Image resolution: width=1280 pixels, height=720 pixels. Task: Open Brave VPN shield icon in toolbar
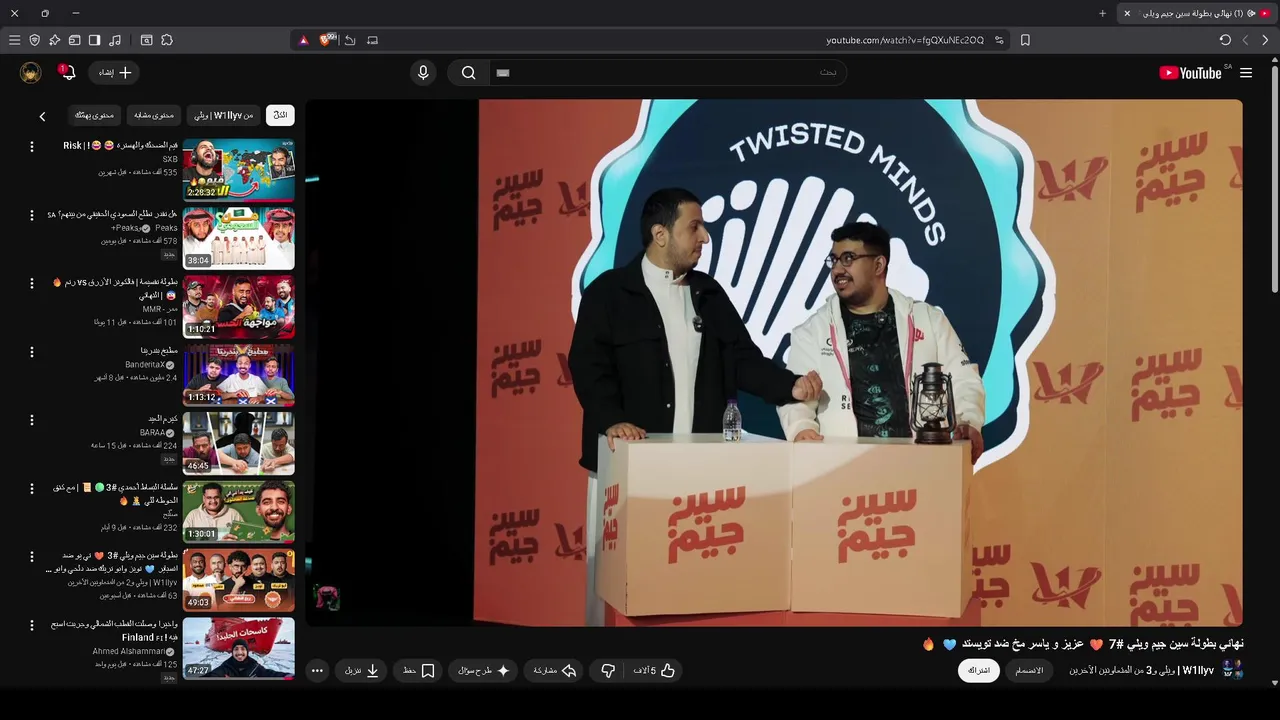pyautogui.click(x=34, y=40)
